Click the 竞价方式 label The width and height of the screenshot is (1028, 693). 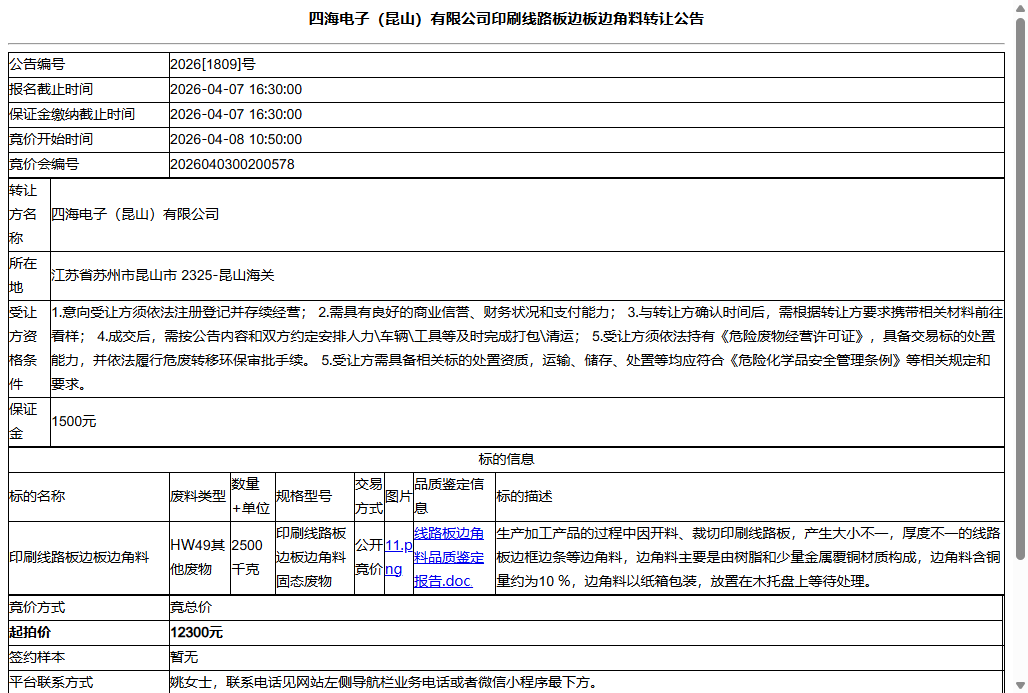pos(37,608)
